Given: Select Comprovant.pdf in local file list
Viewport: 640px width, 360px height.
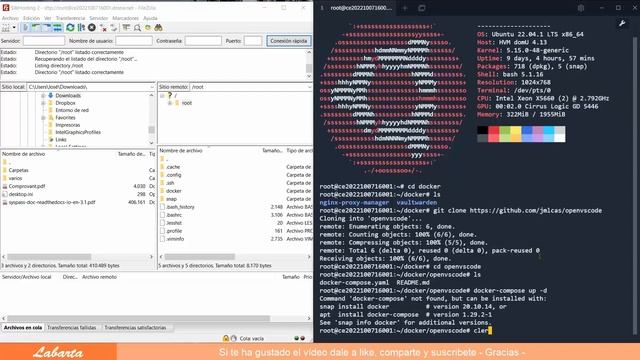Looking at the screenshot, I should click(x=27, y=186).
